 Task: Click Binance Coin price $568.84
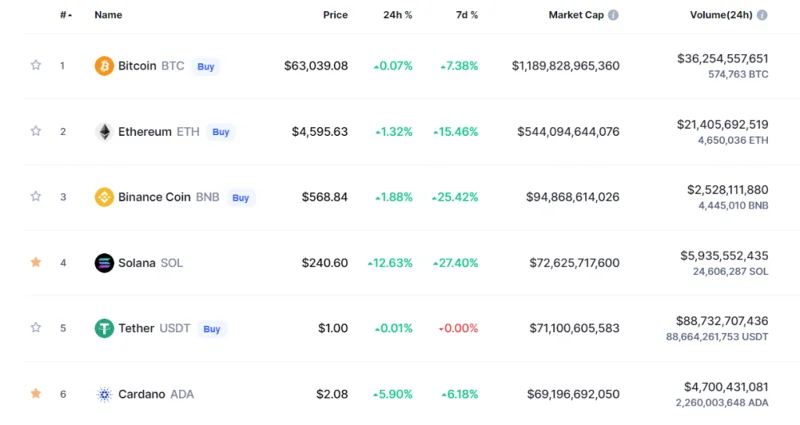pos(324,197)
